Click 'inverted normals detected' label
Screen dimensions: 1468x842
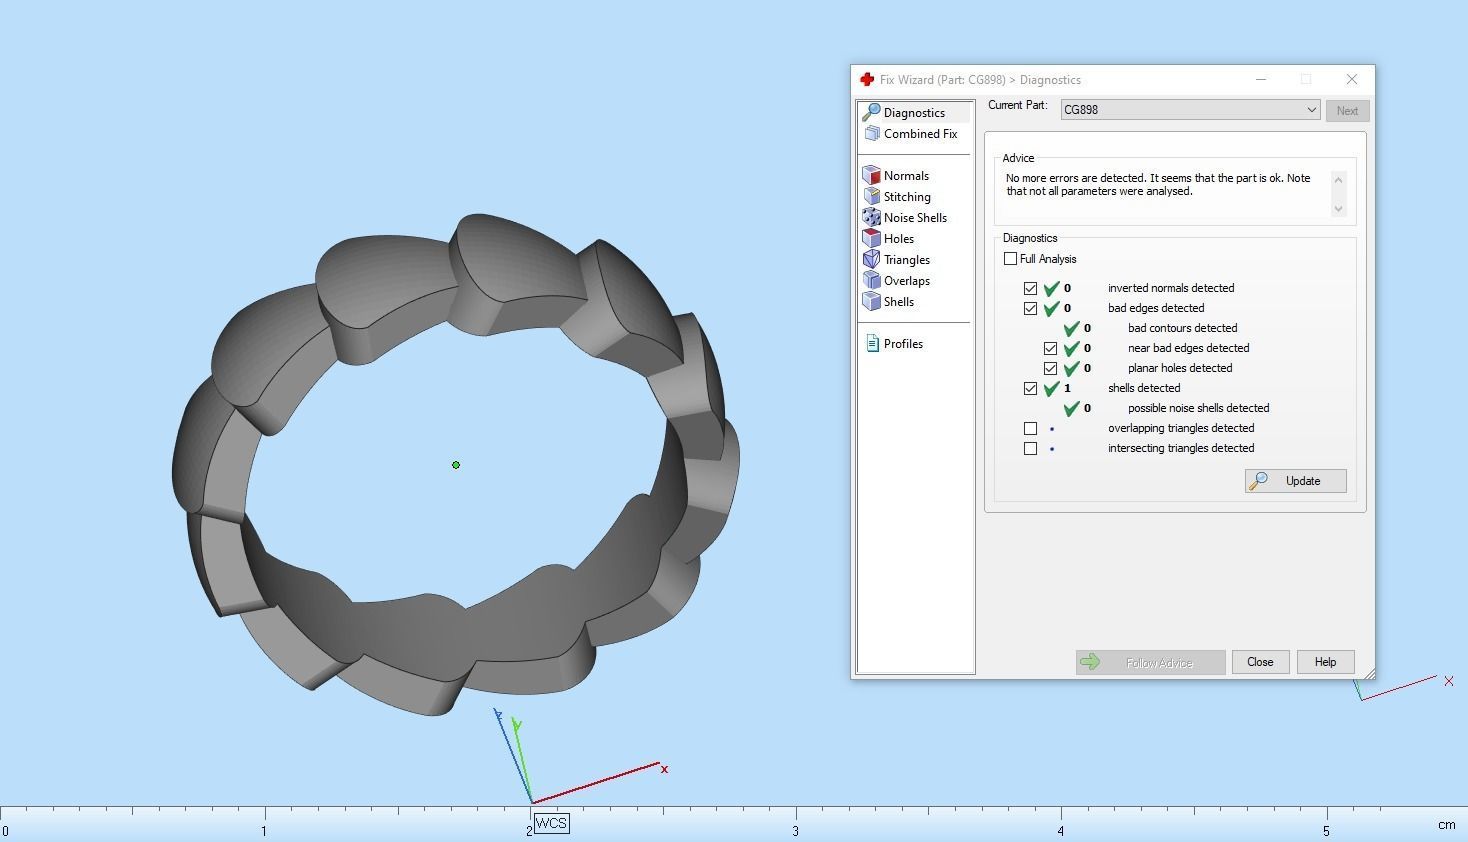click(x=1171, y=288)
